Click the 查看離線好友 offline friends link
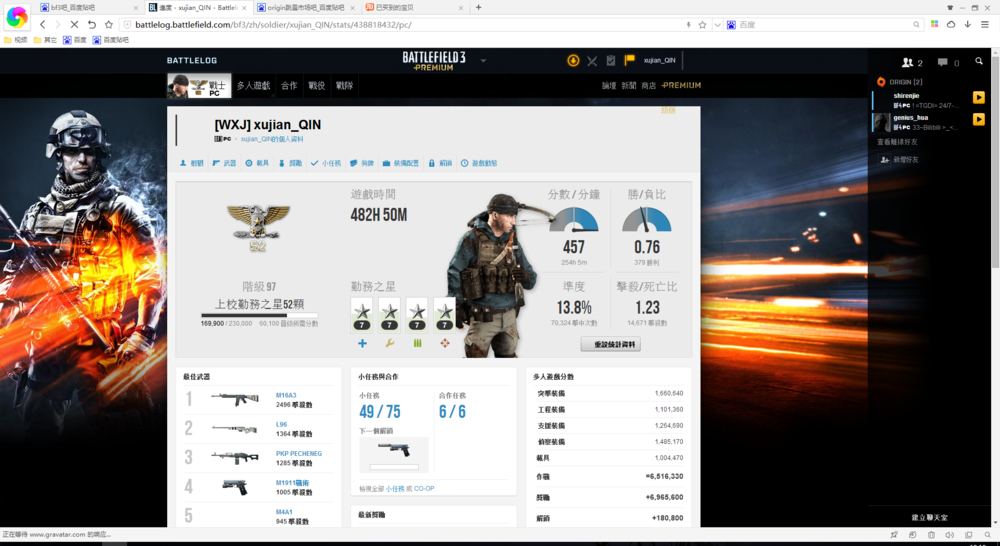Screen dimensions: 1000x546 [x=897, y=142]
